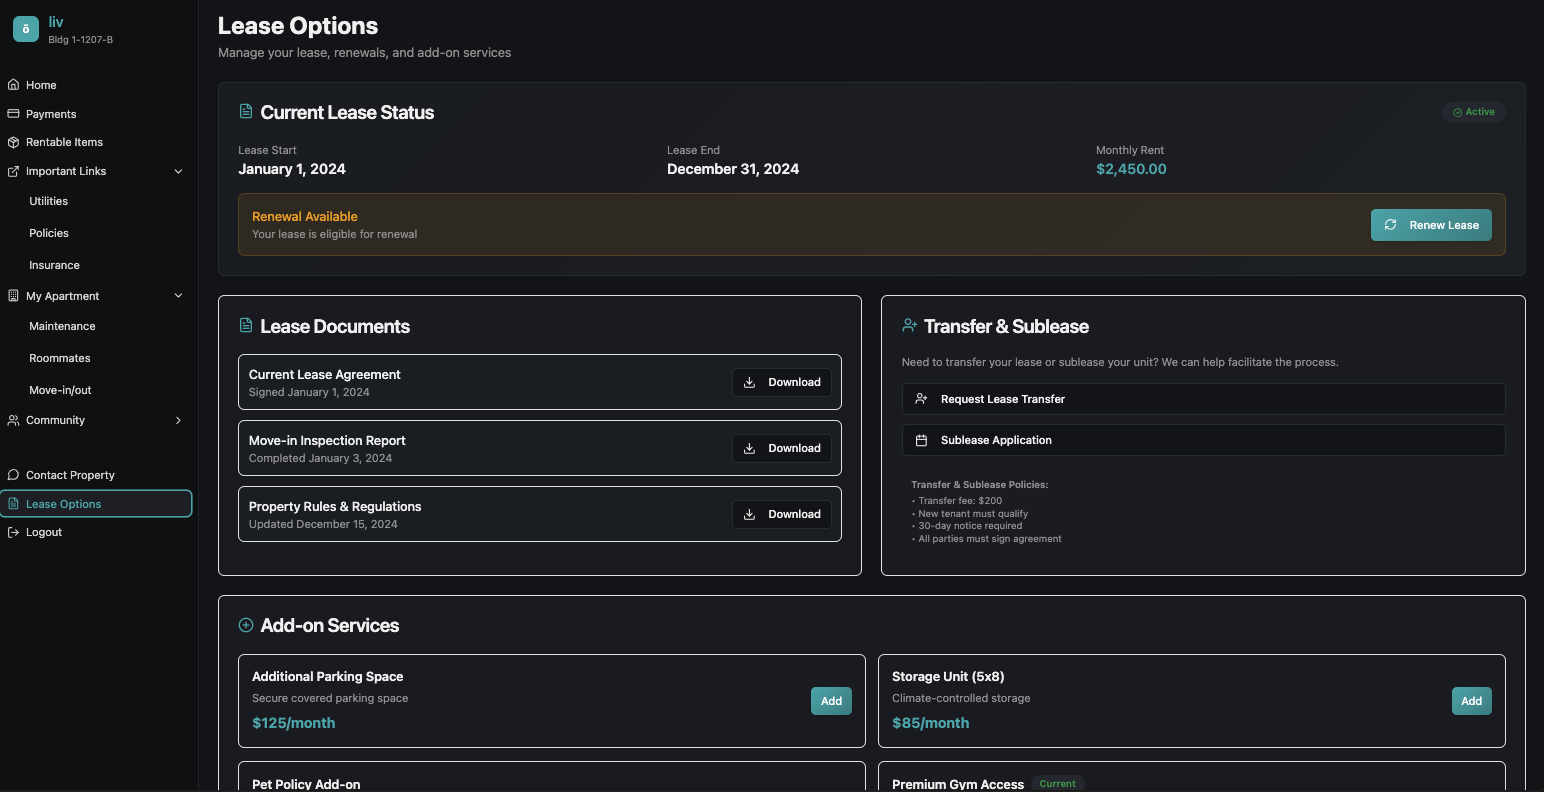Click the Community people icon
The width and height of the screenshot is (1544, 792).
13,420
